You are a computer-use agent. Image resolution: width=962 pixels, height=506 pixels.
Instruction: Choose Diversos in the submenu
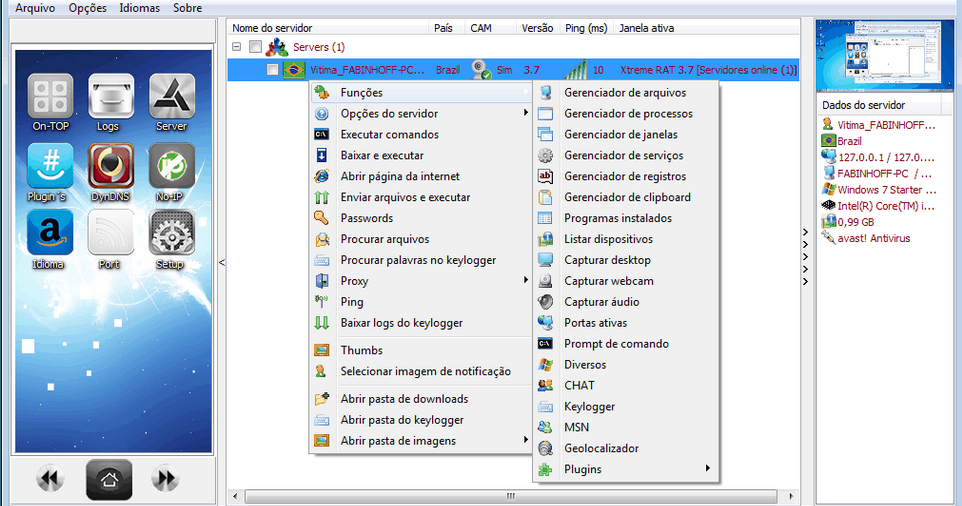point(625,364)
